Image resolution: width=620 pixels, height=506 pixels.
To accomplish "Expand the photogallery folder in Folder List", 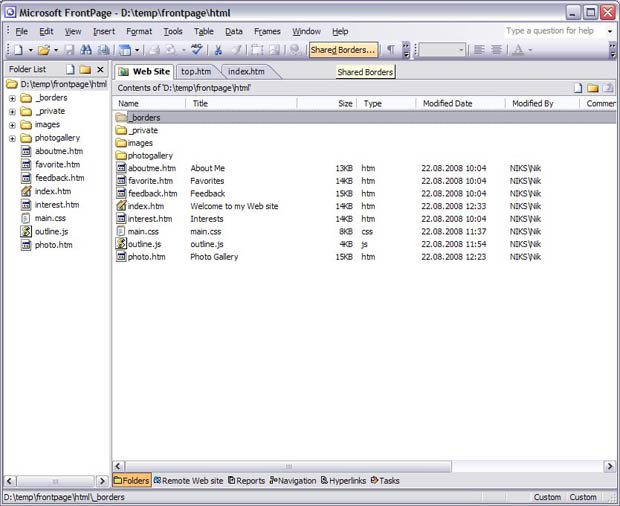I will (x=12, y=138).
